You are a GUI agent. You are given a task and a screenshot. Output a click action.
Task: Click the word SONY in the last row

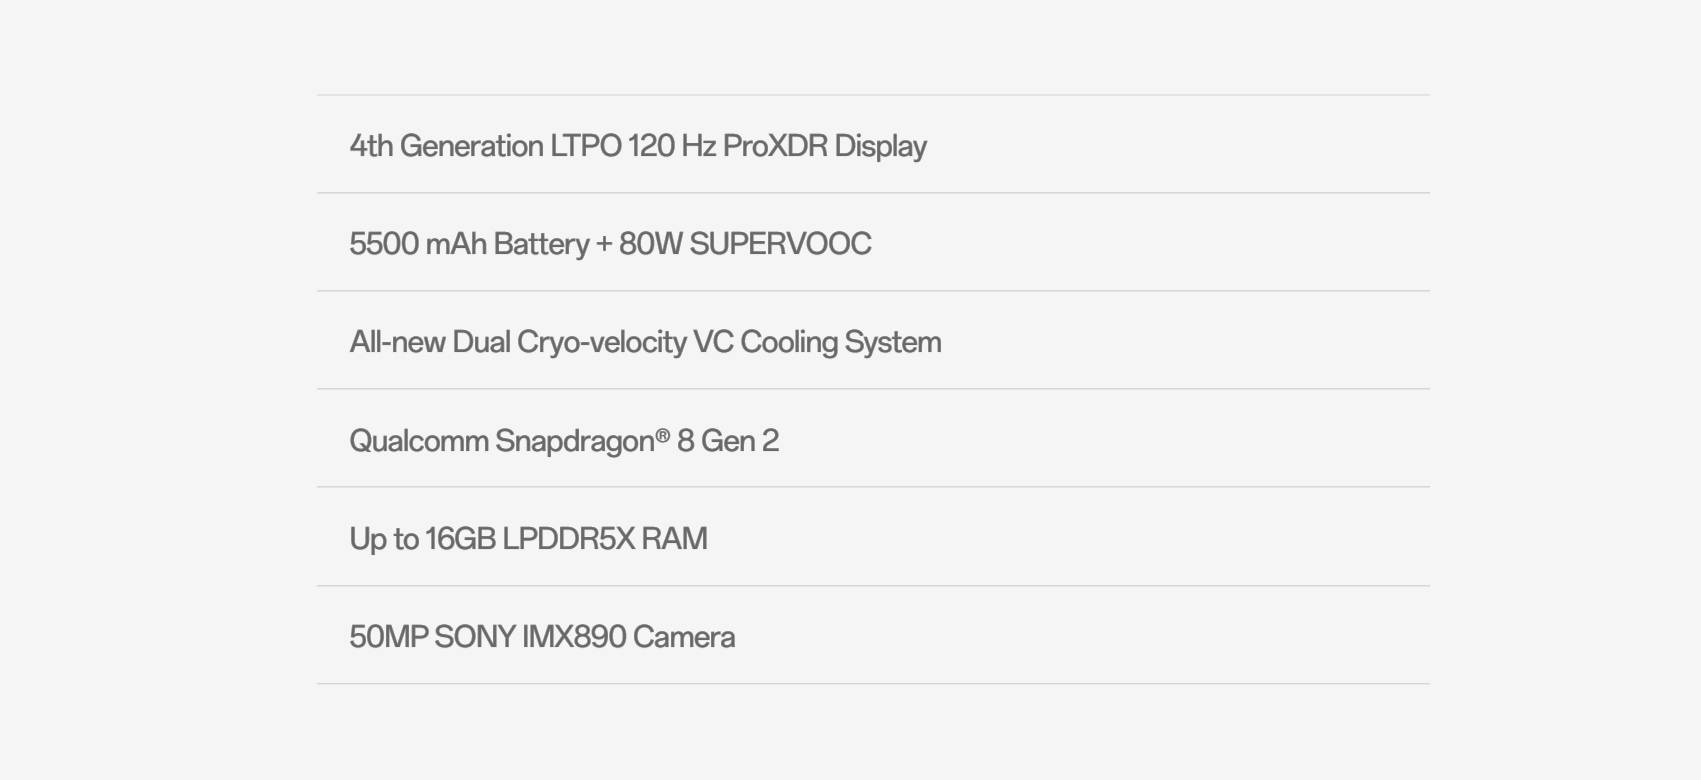click(475, 637)
